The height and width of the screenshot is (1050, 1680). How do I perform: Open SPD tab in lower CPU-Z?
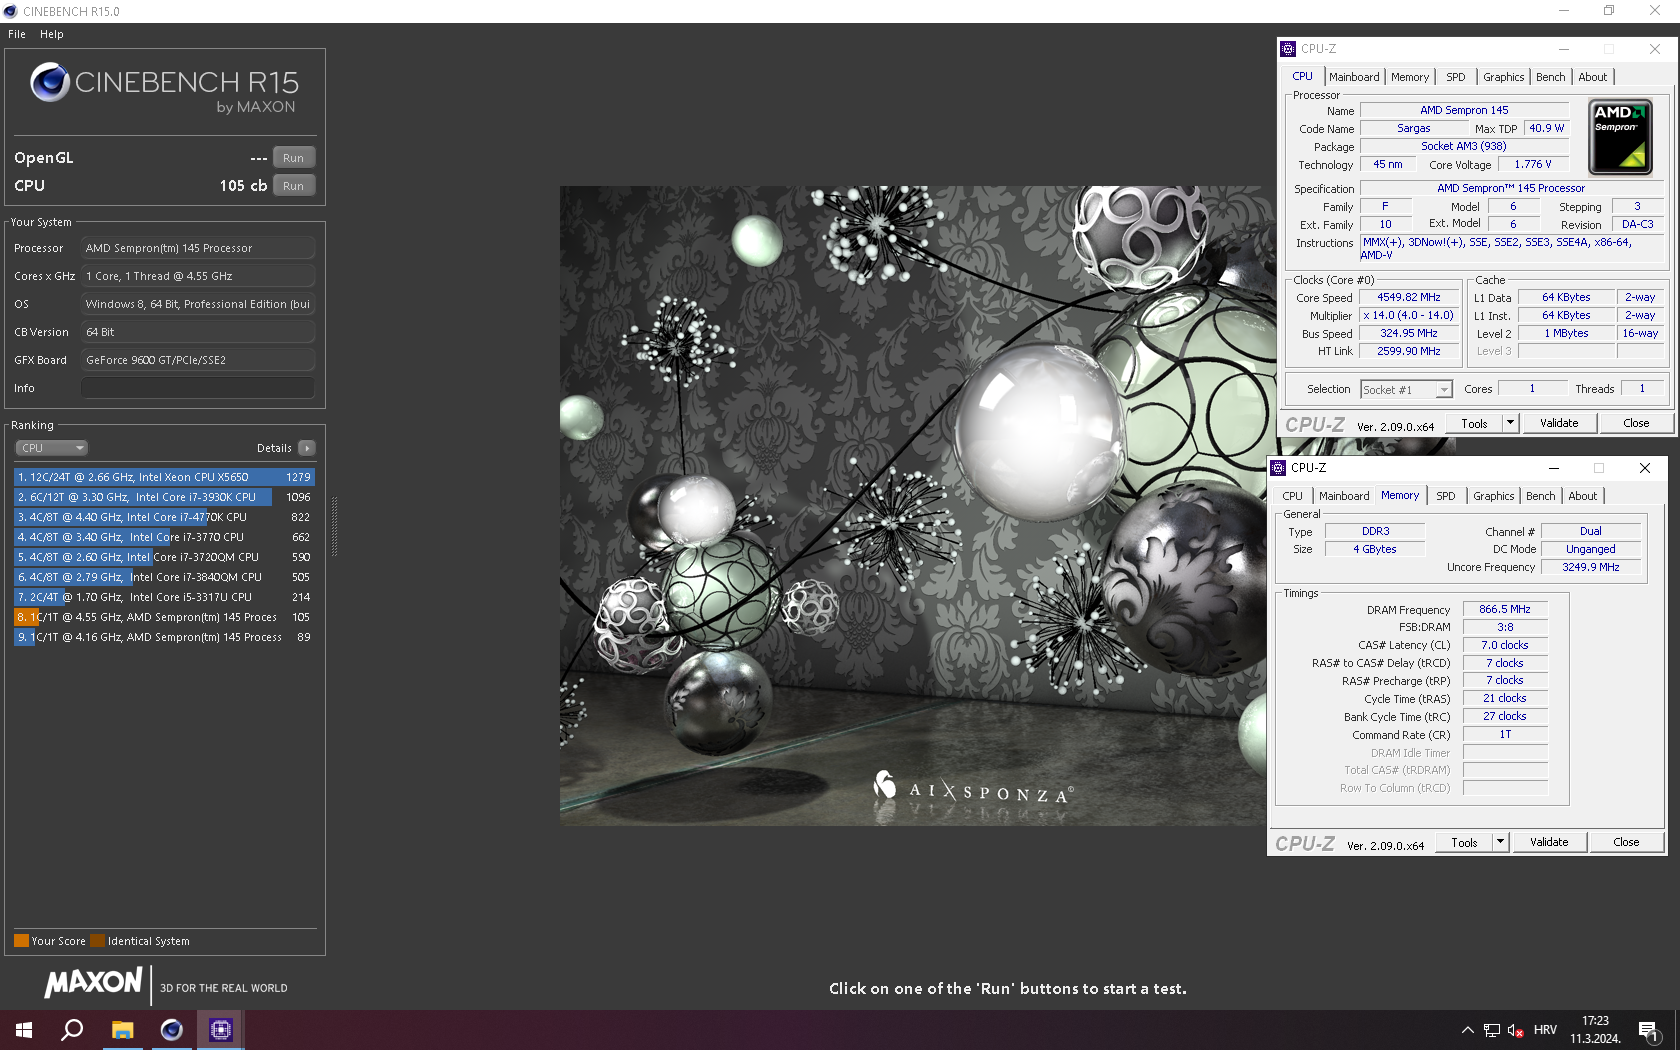pos(1446,496)
